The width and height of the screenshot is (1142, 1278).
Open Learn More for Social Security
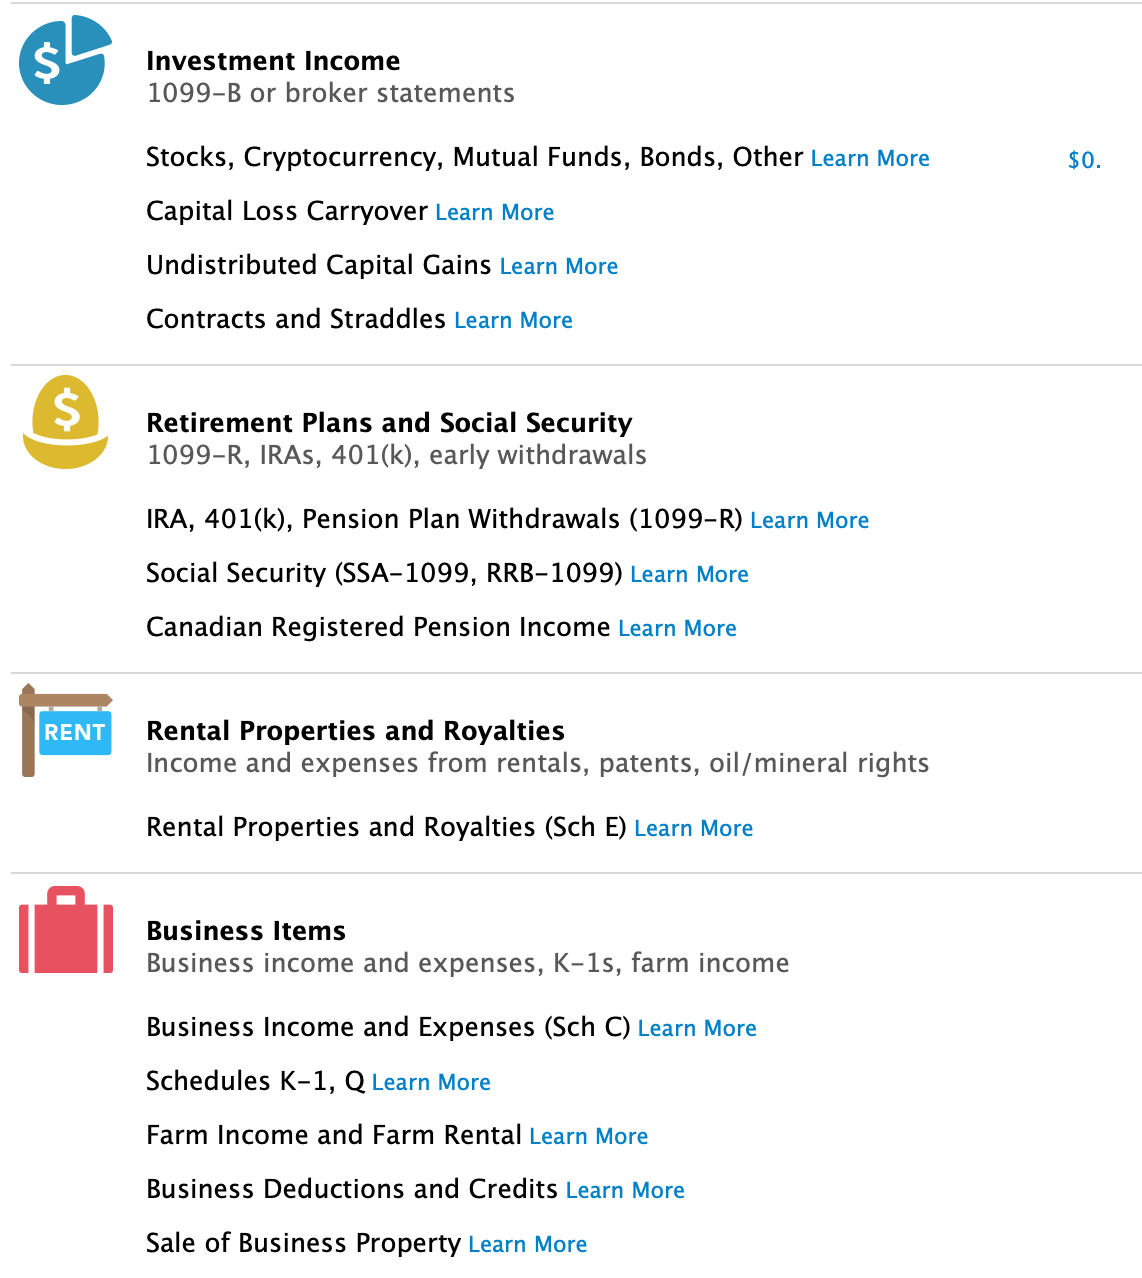(x=689, y=575)
